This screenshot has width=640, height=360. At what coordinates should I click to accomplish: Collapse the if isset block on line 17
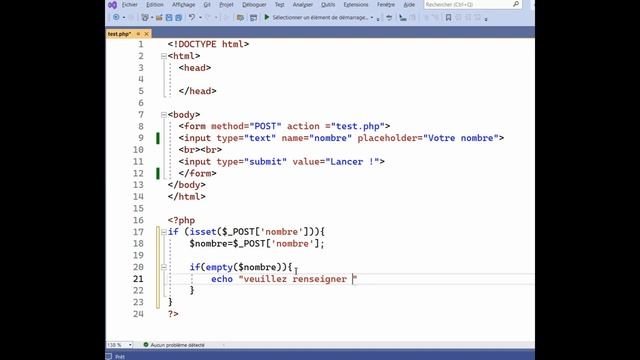pos(164,232)
